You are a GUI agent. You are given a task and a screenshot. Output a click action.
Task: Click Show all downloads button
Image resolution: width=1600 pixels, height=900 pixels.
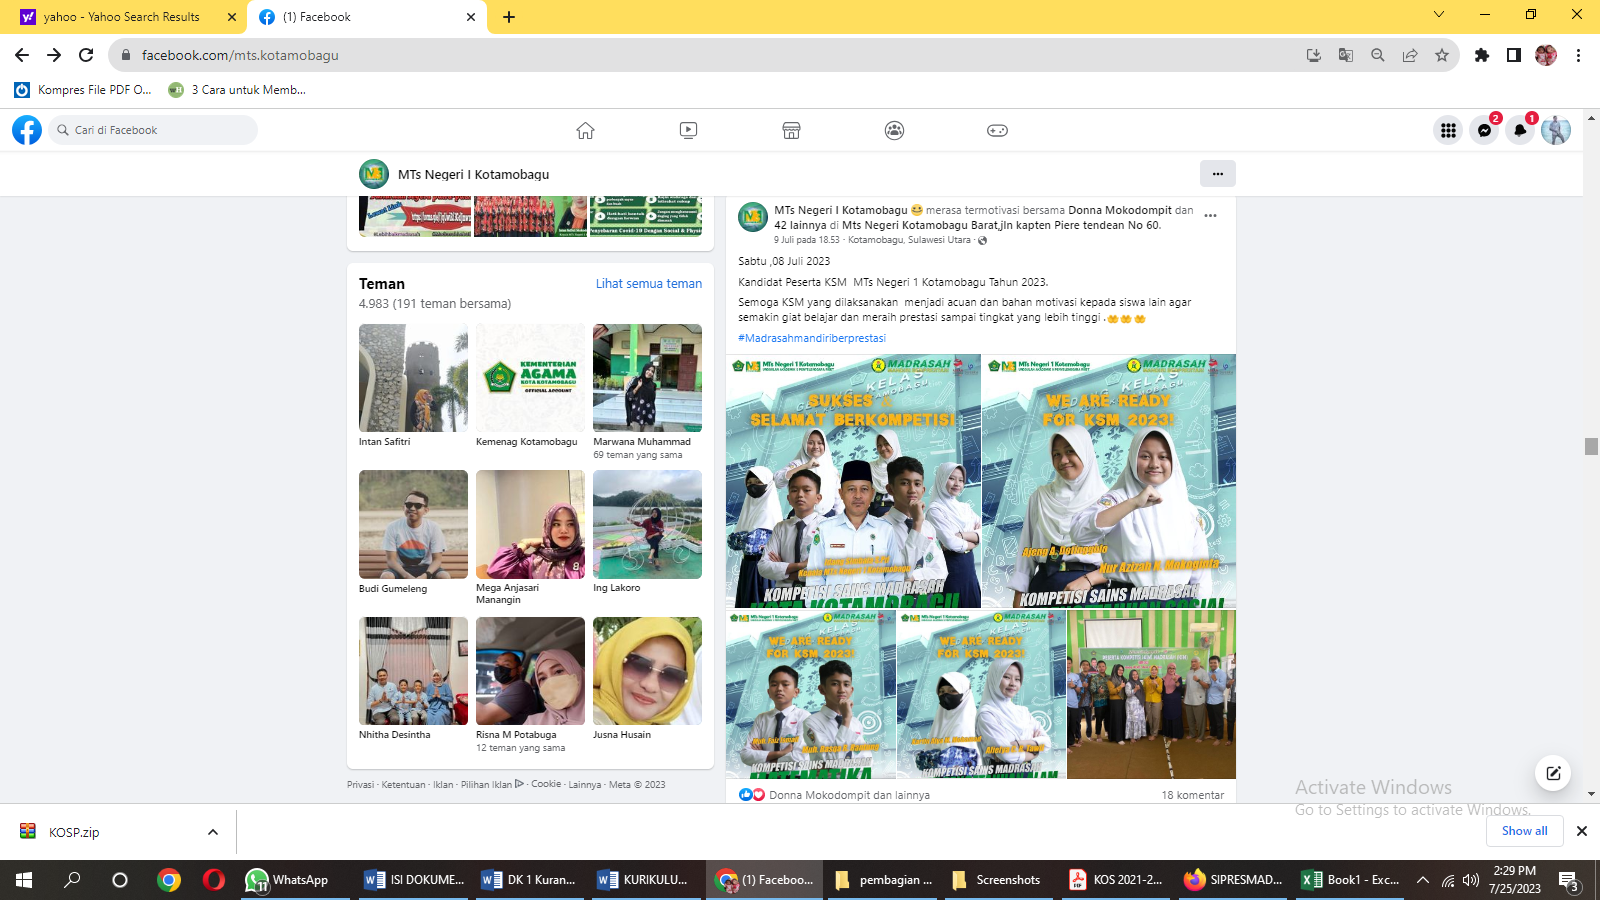tap(1524, 831)
